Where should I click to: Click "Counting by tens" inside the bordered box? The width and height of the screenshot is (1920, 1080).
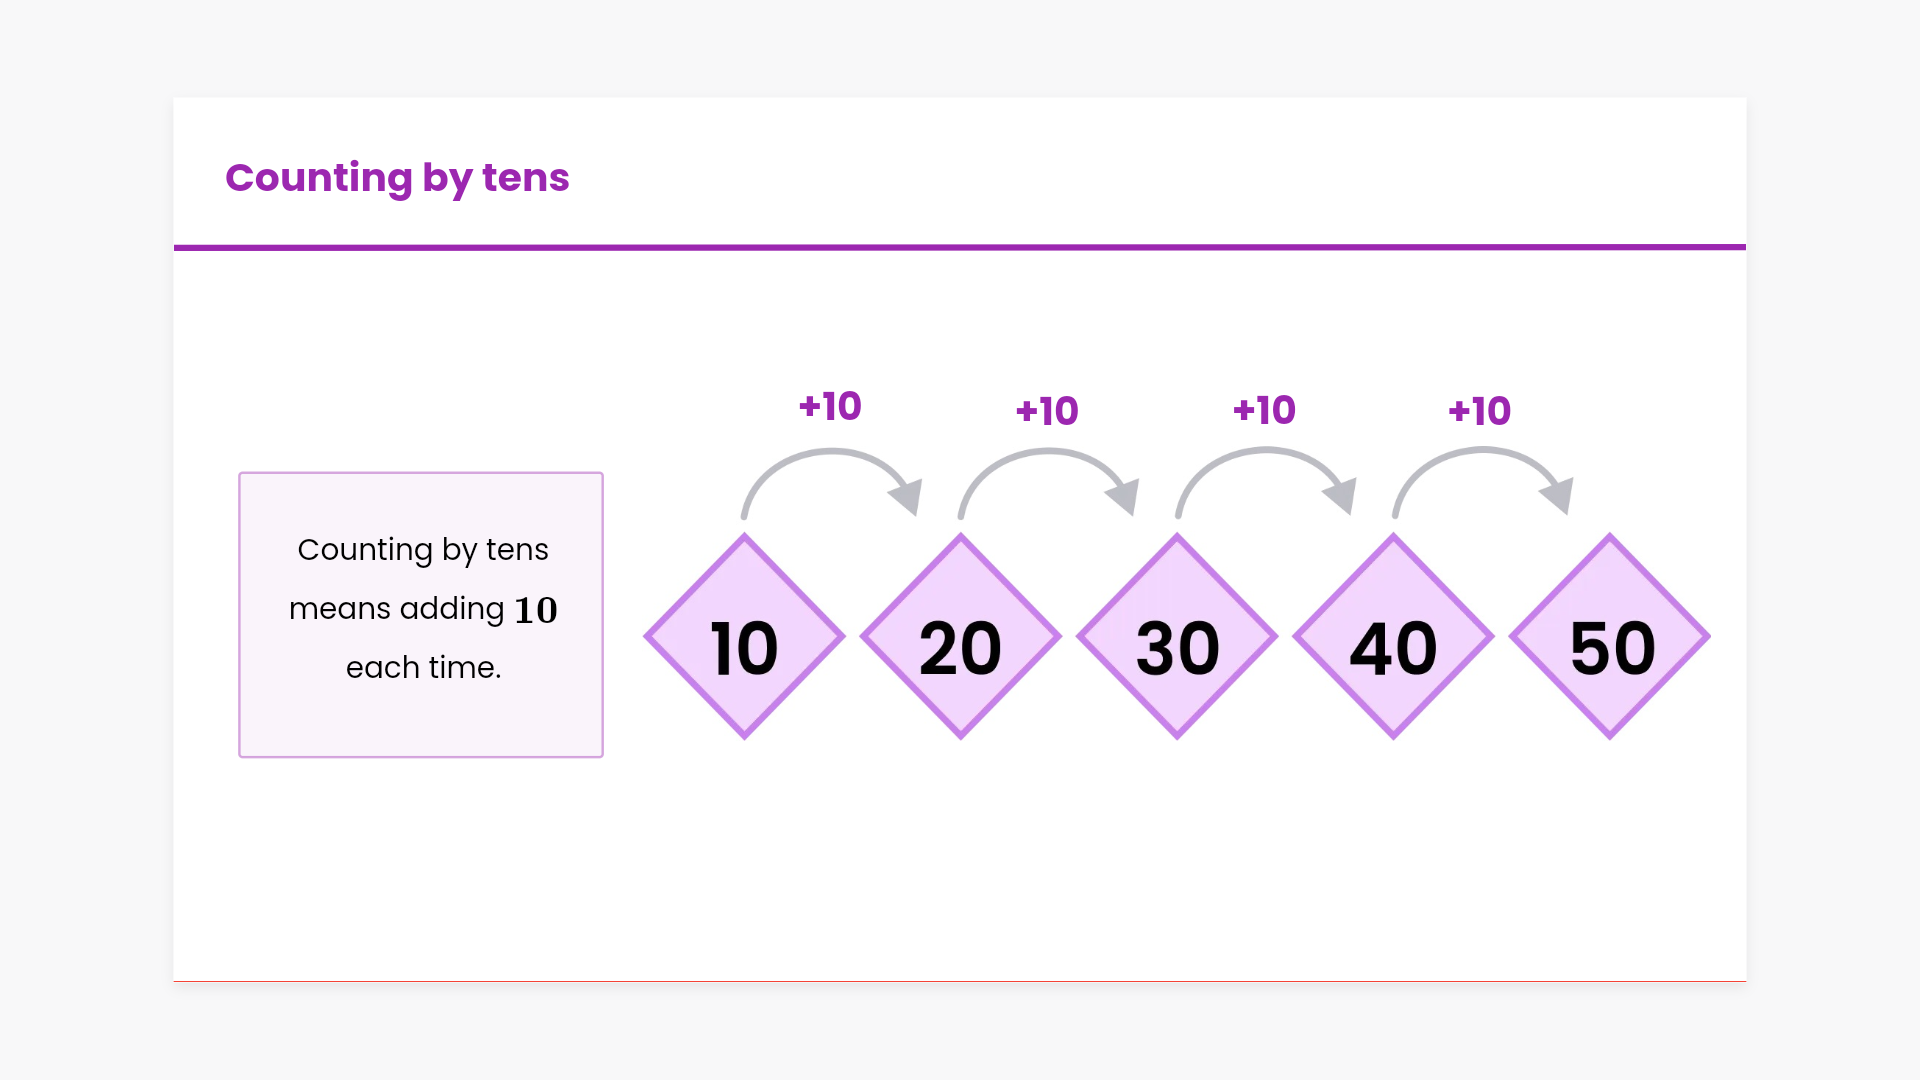423,549
